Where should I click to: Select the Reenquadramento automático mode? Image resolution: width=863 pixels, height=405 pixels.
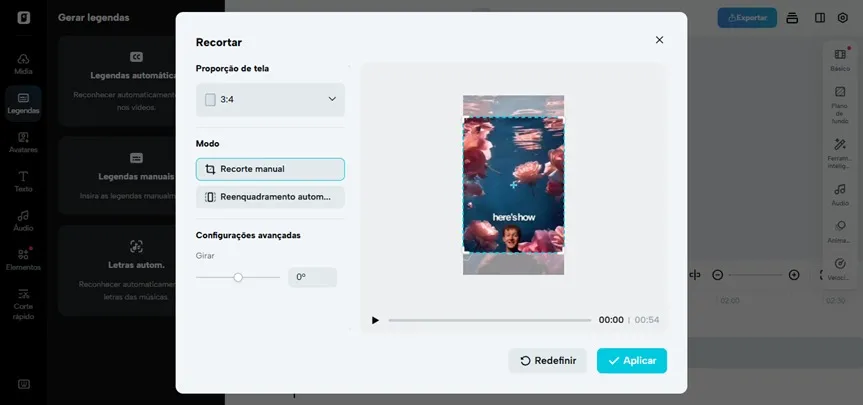[270, 197]
